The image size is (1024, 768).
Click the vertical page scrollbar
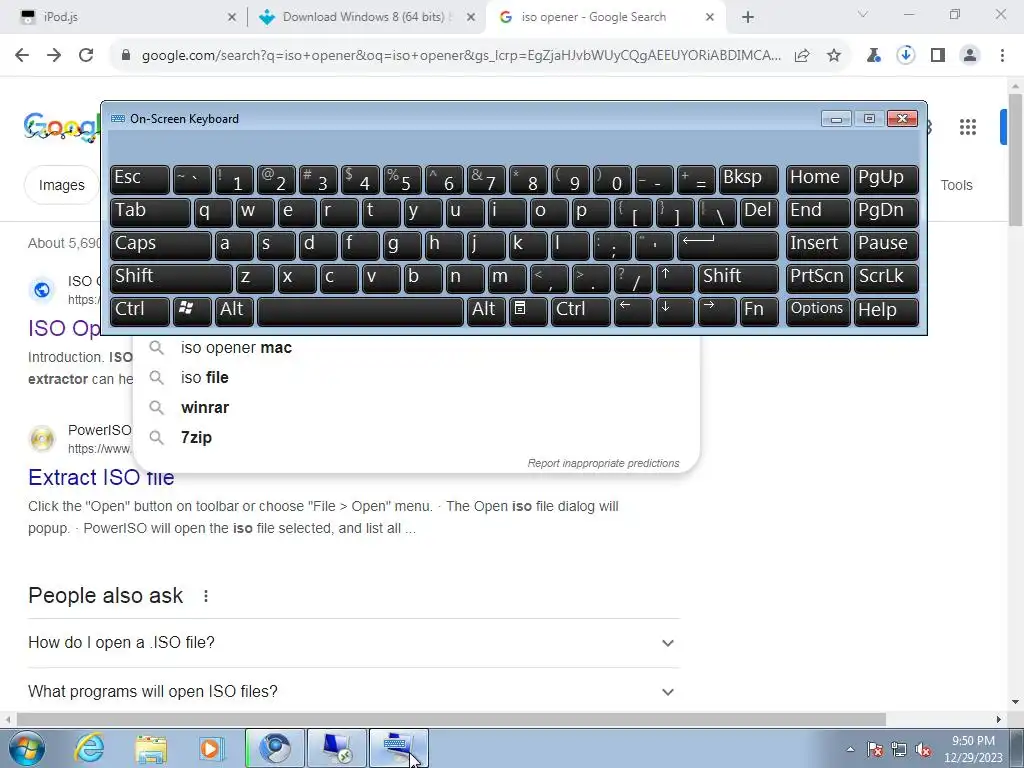[1015, 160]
